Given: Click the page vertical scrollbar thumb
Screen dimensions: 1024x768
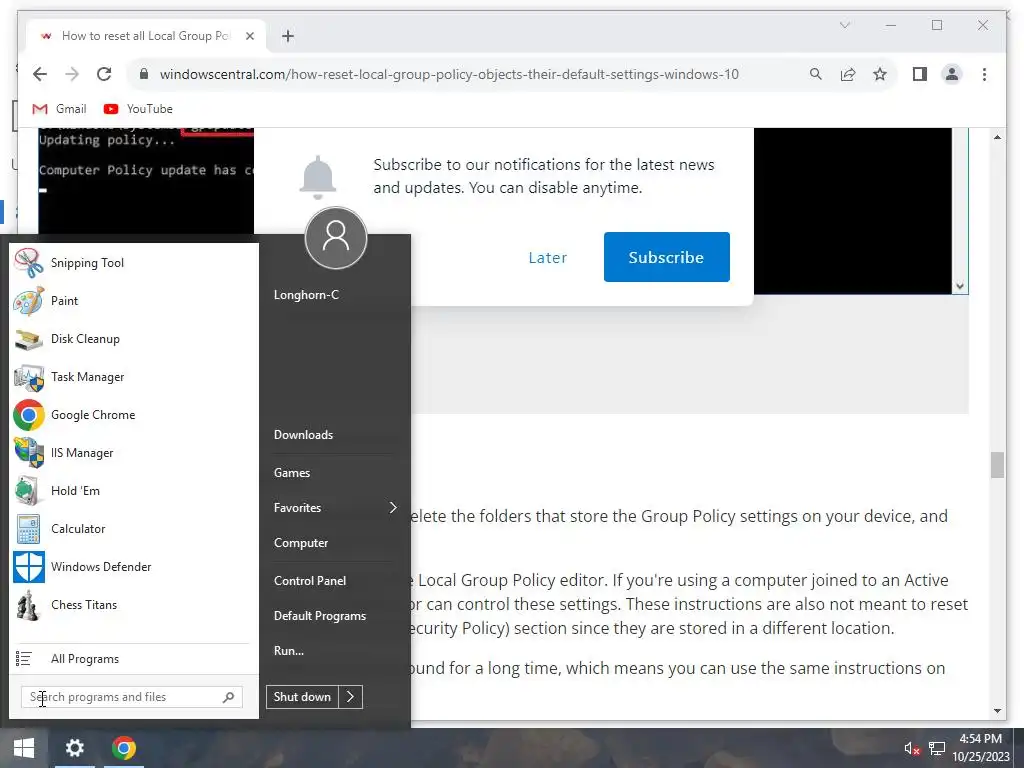Looking at the screenshot, I should coord(997,465).
